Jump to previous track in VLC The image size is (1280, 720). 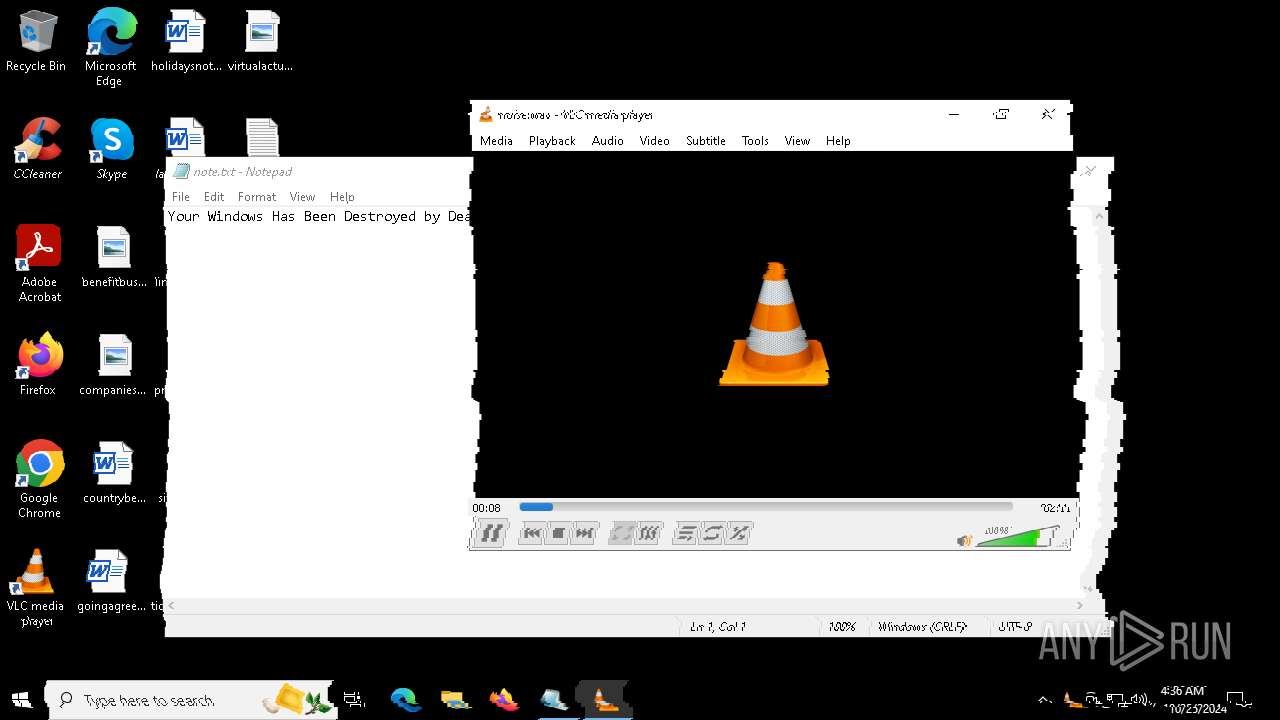532,533
